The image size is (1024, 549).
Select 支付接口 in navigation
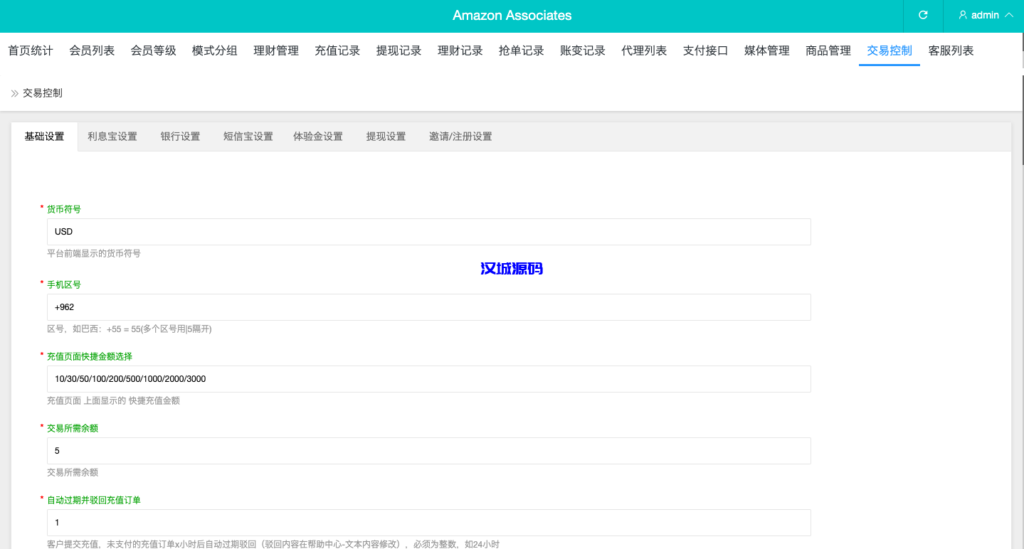tap(705, 50)
